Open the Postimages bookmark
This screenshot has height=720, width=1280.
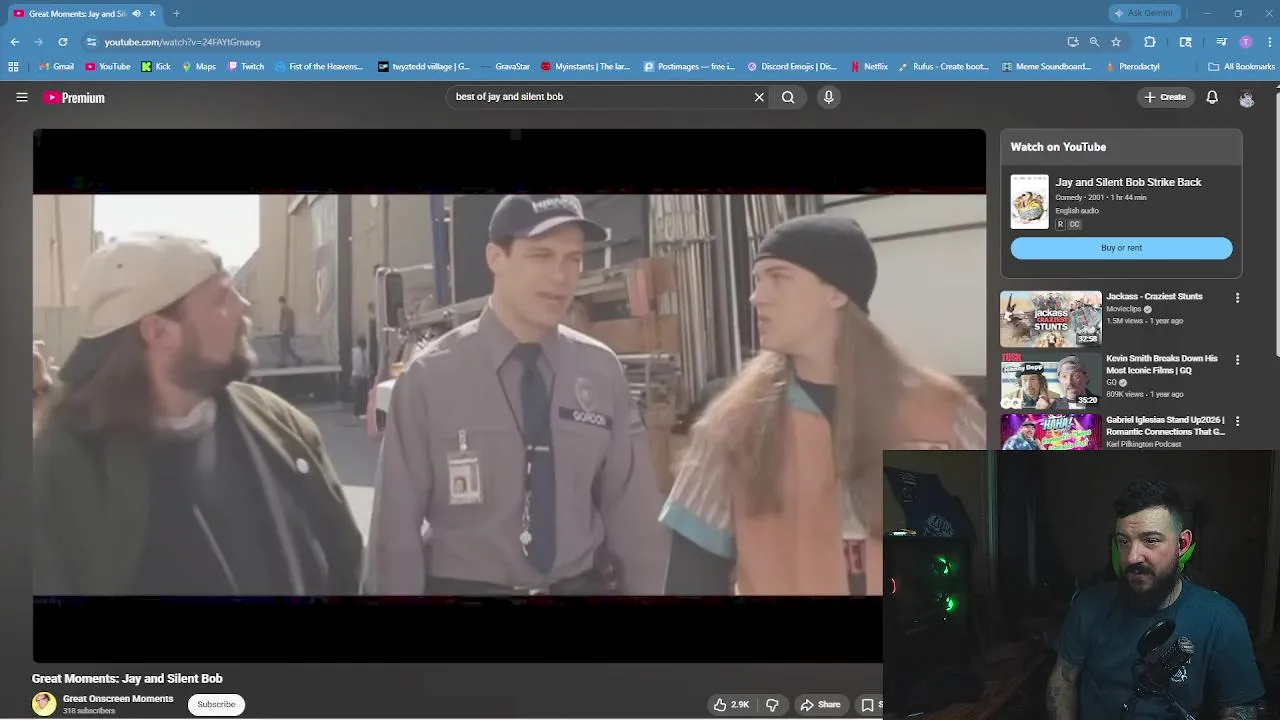tap(689, 67)
